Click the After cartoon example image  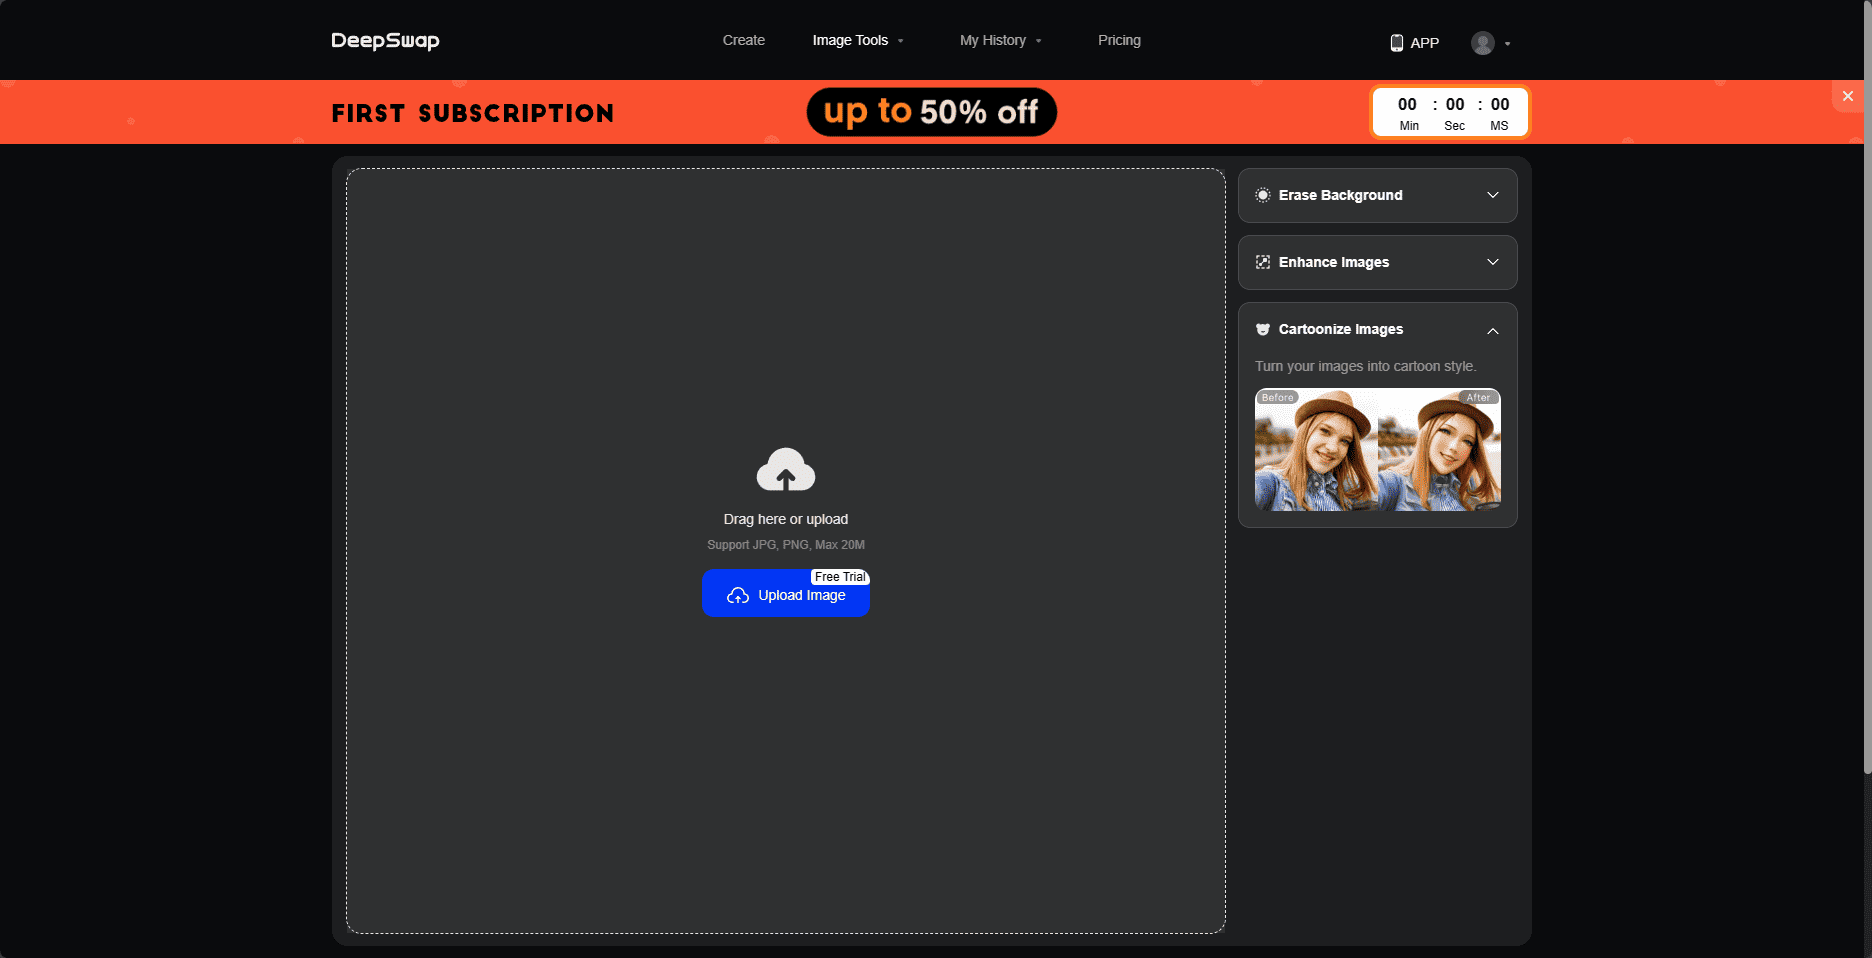click(1439, 450)
